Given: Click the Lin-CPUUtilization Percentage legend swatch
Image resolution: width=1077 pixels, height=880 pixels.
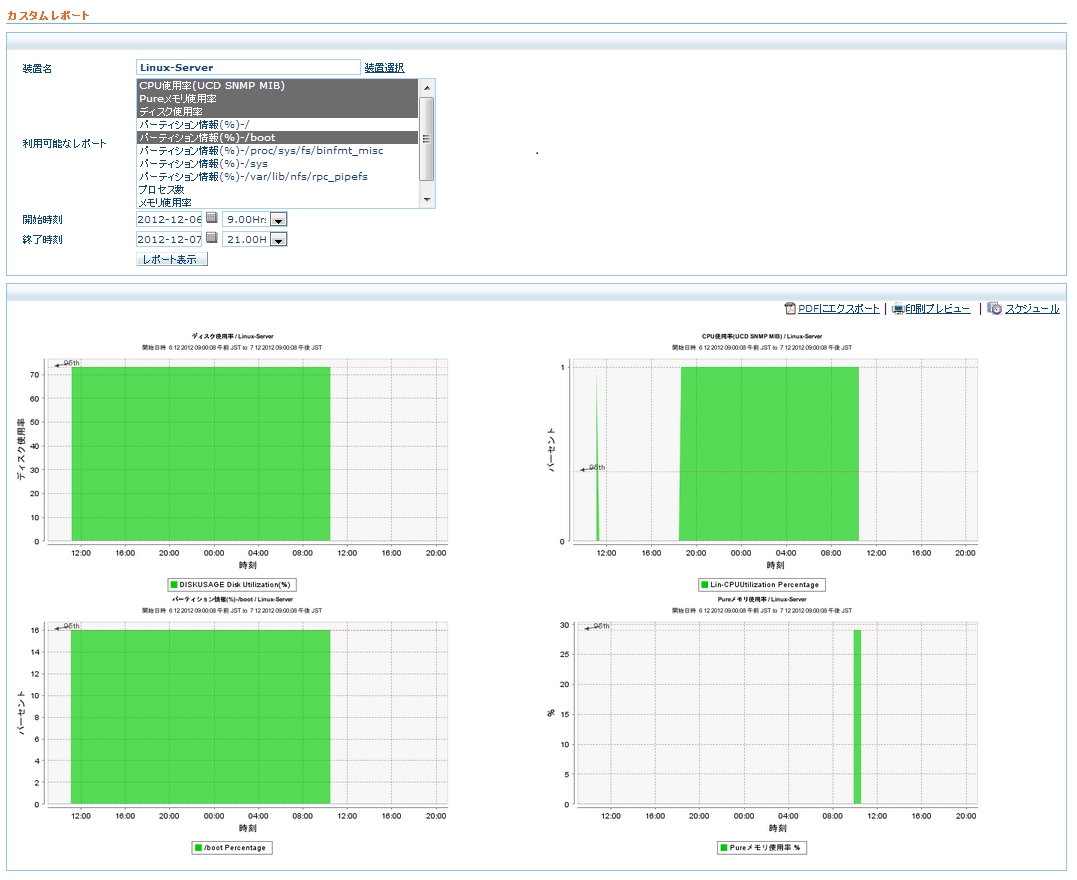Looking at the screenshot, I should click(704, 584).
